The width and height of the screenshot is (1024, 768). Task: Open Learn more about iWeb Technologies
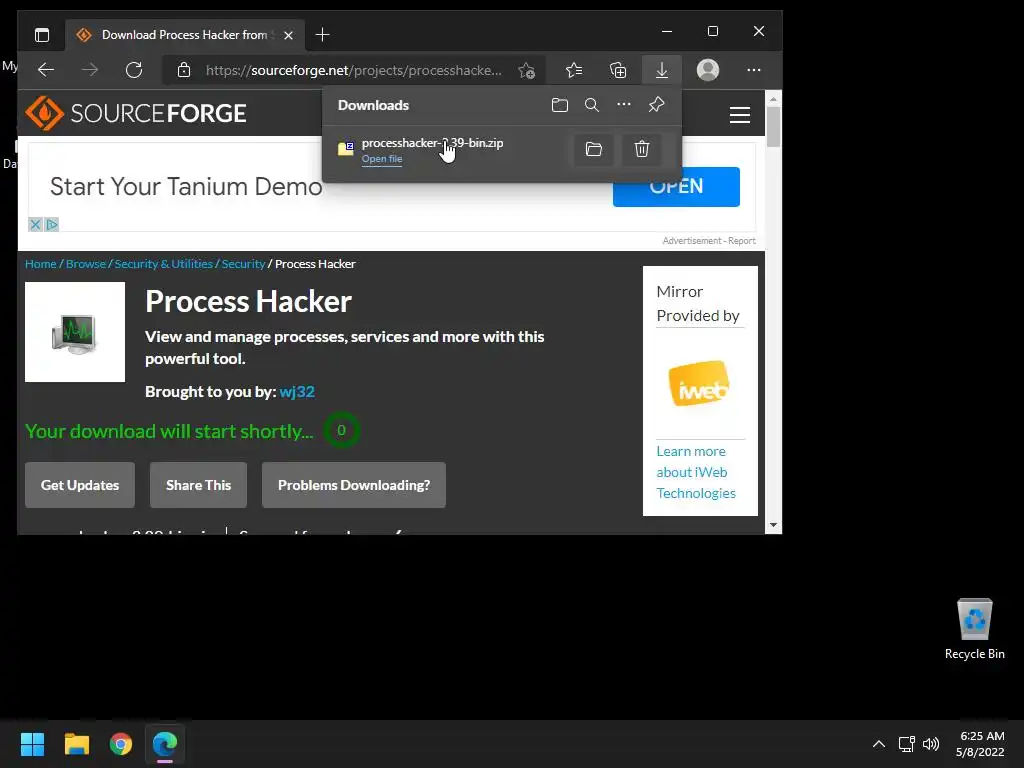pos(696,472)
